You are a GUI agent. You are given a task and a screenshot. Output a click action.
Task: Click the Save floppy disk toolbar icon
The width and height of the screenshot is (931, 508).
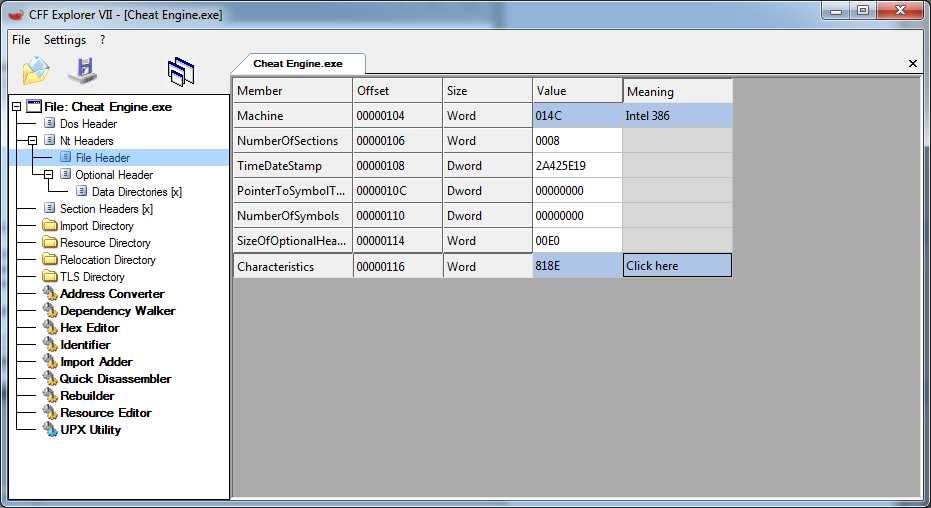coord(83,71)
